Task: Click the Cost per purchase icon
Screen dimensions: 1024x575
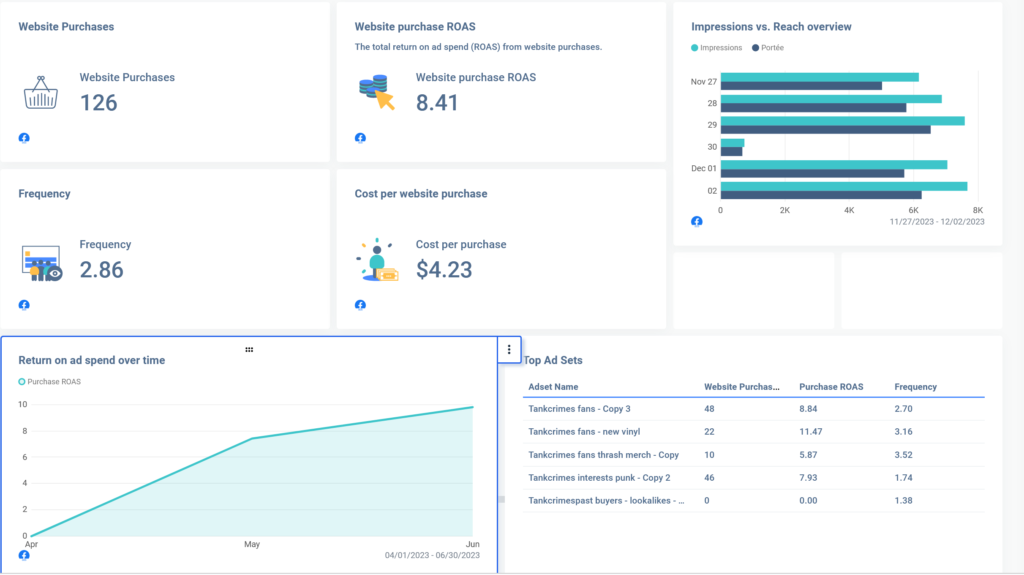Action: [377, 261]
